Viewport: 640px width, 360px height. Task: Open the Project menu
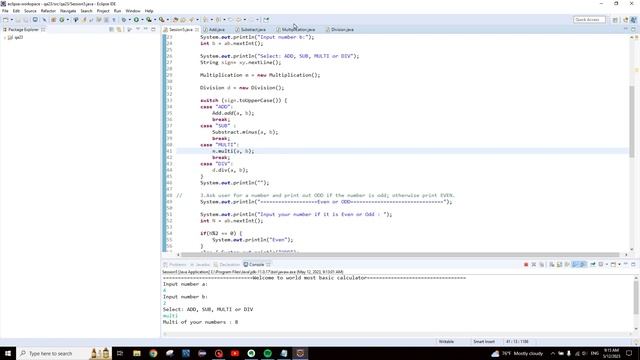click(x=103, y=11)
